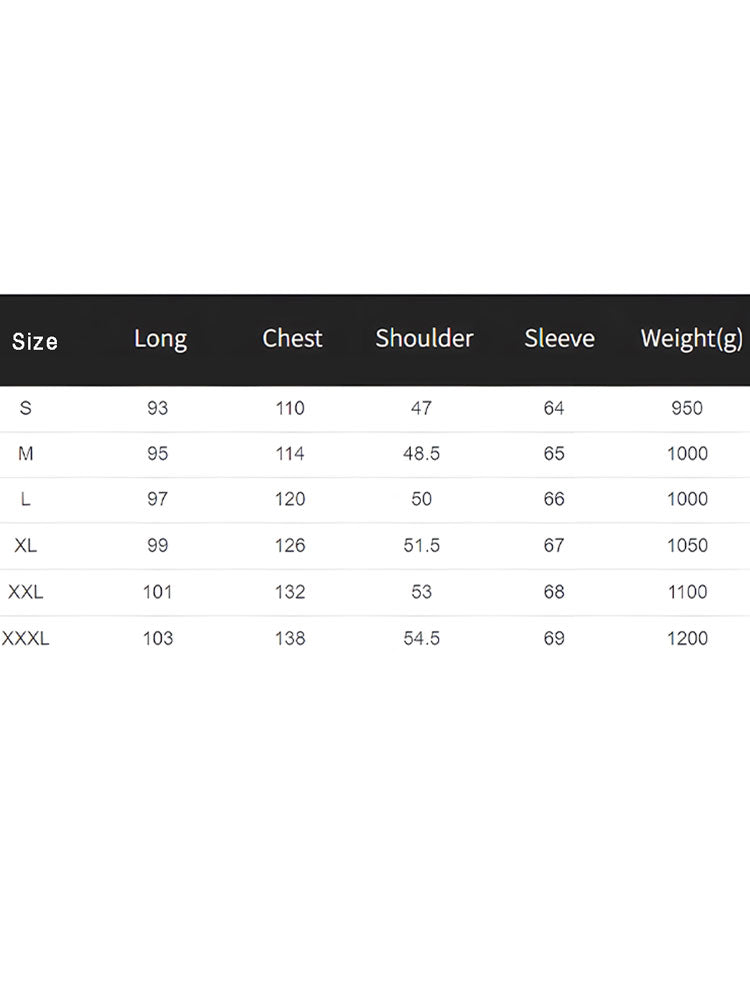
Task: Click chest value 110 in S row
Action: [290, 408]
